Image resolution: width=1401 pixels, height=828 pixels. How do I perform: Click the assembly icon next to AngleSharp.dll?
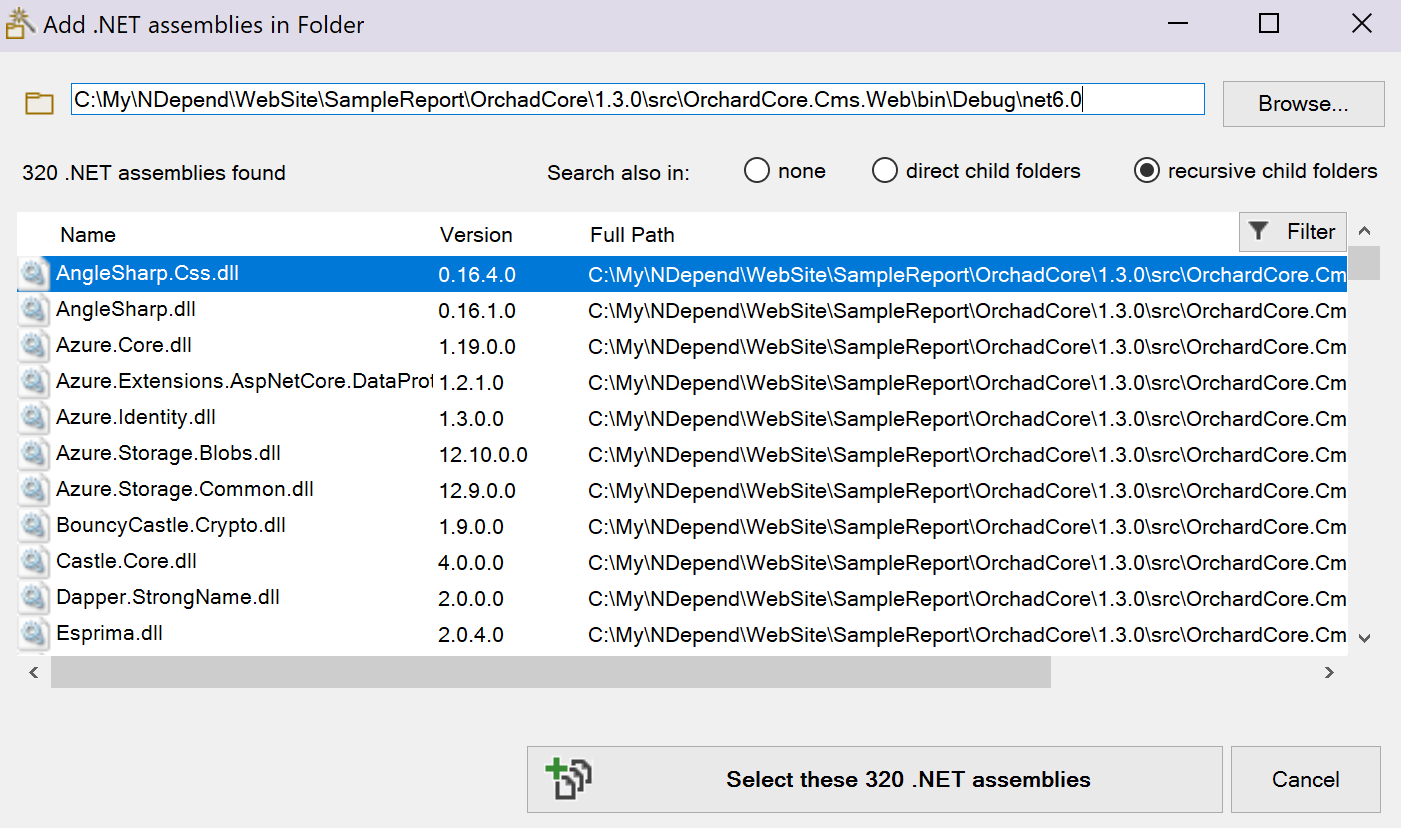[x=34, y=310]
